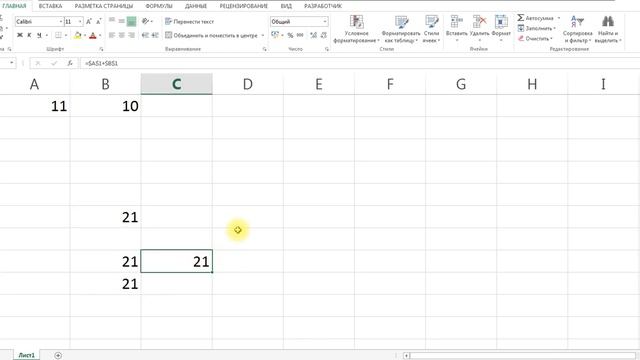Toggle bold (Ж) formatting
Viewport: 640px width, 360px height.
click(20, 36)
